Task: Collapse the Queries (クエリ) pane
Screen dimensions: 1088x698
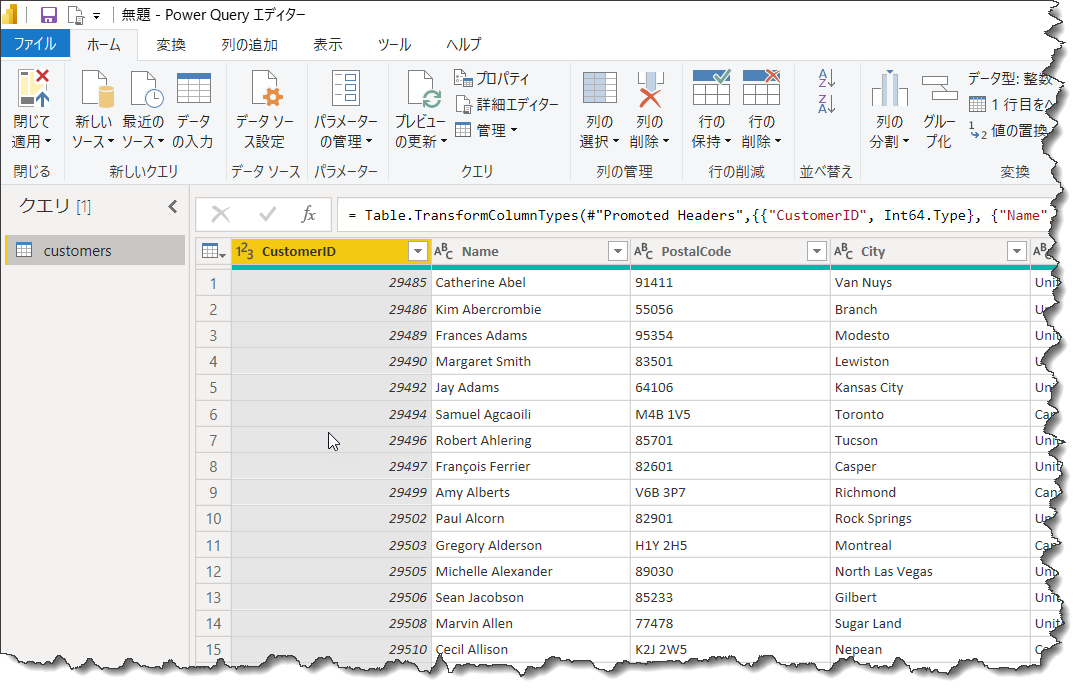Action: [x=173, y=206]
